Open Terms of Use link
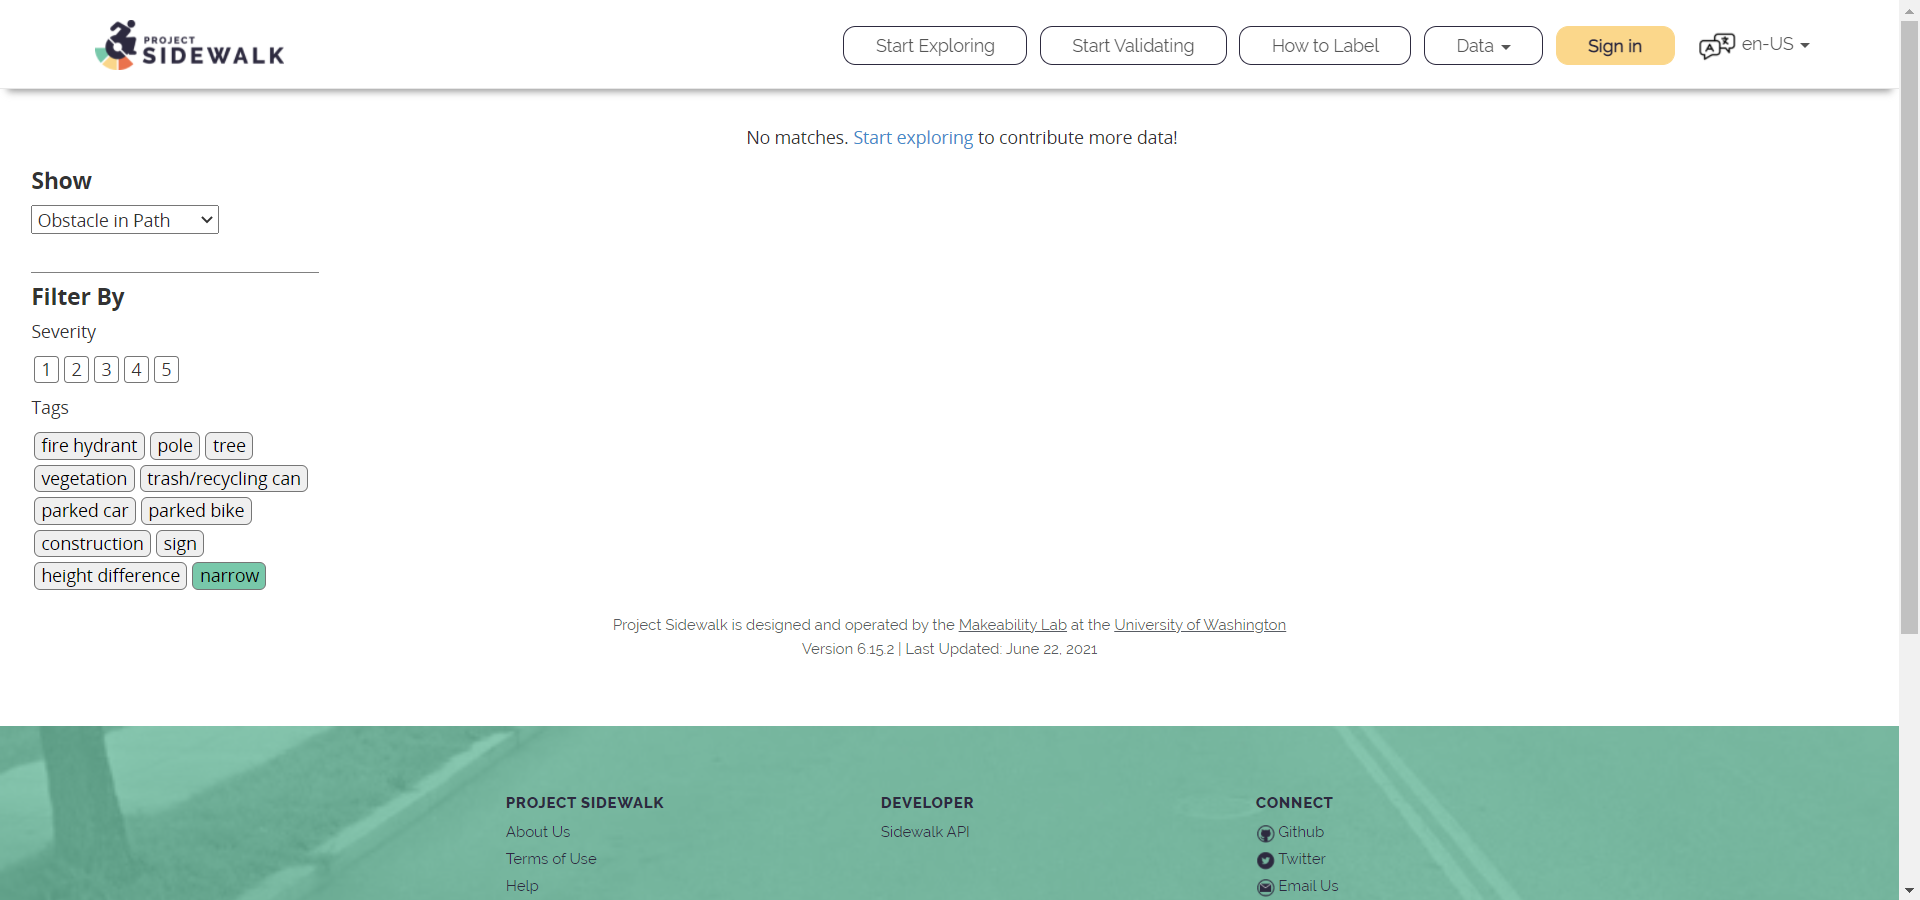The image size is (1920, 900). (x=551, y=859)
